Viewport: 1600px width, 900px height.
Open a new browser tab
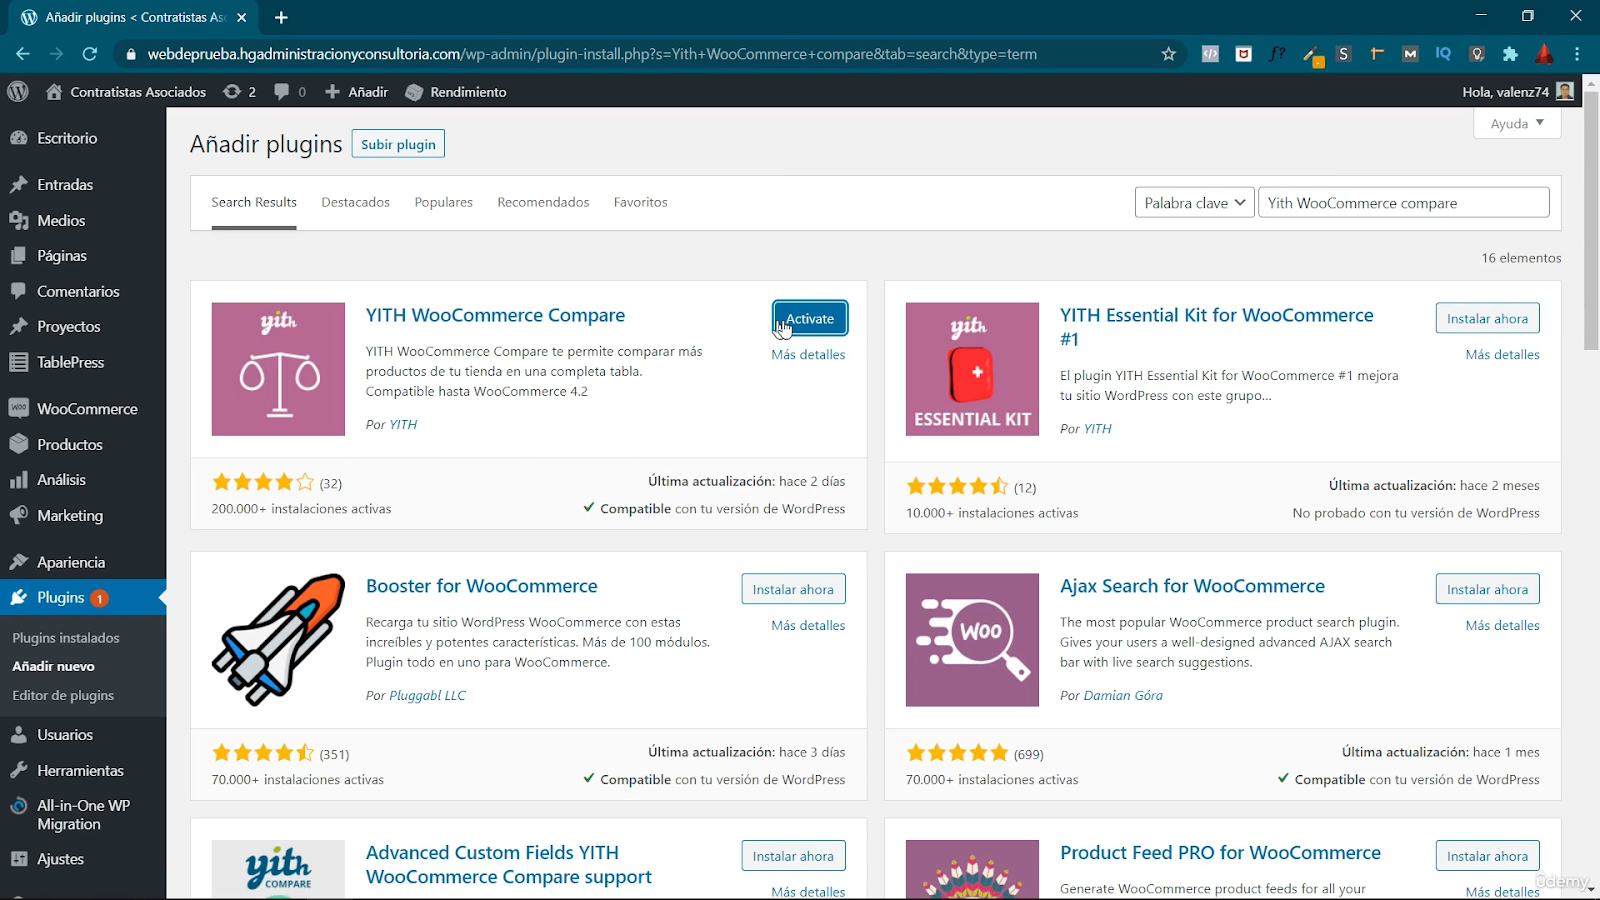point(281,17)
